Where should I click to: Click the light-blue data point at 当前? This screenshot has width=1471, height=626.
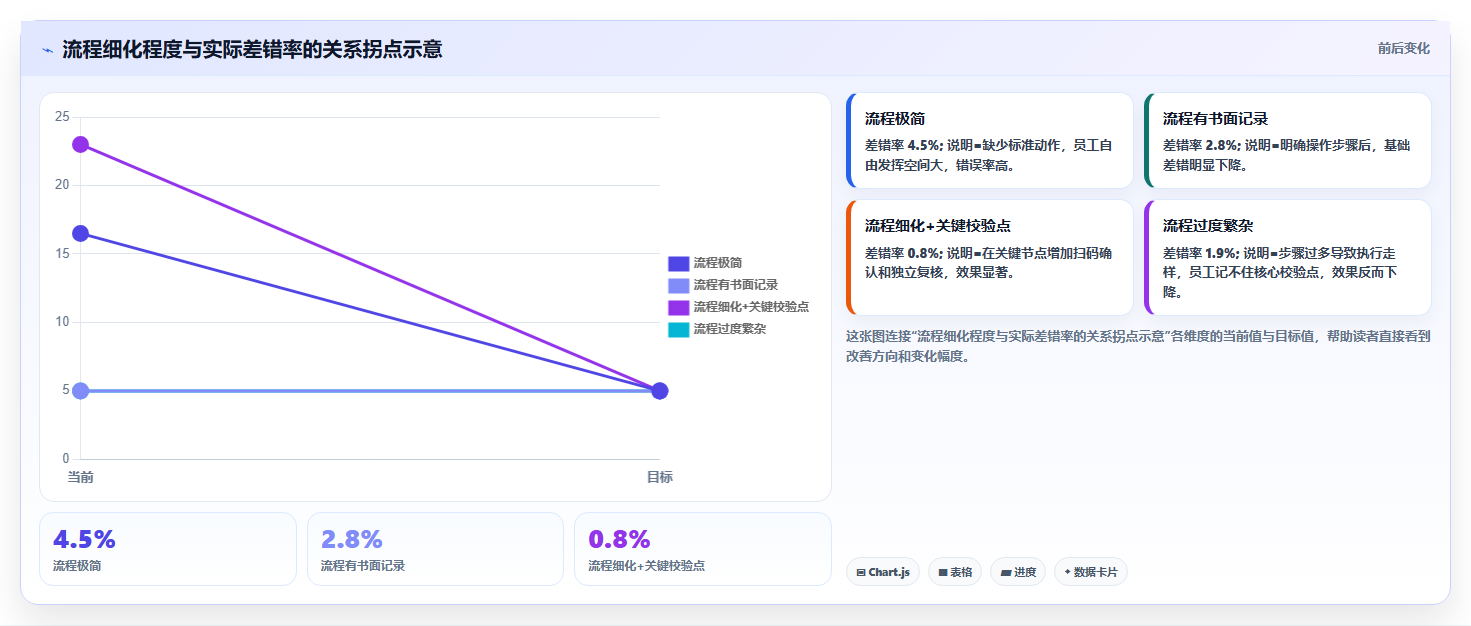[x=80, y=391]
